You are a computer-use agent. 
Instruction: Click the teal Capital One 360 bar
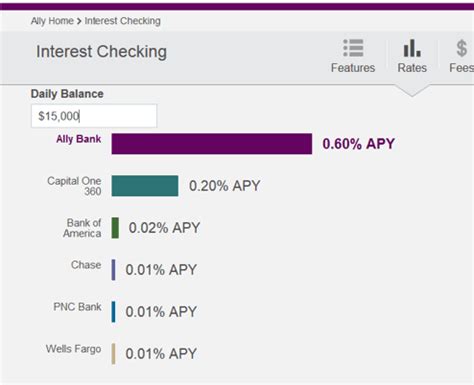[x=145, y=186]
